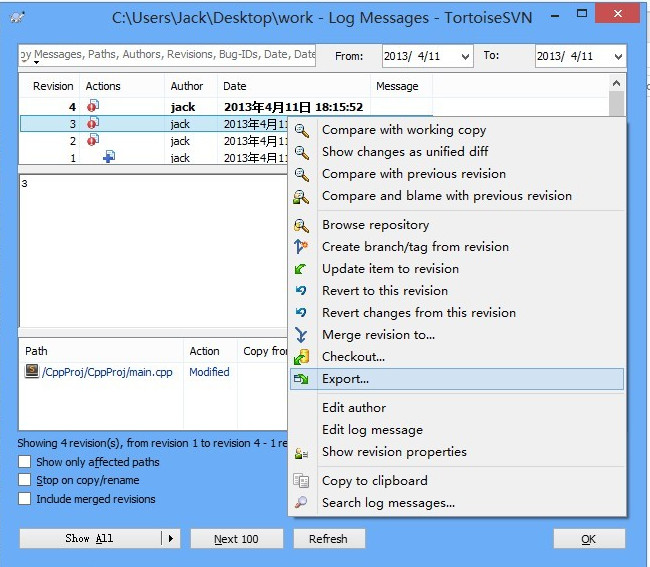Viewport: 650px width, 567px height.
Task: Click the green Update item to revision icon
Action: pyautogui.click(x=301, y=269)
